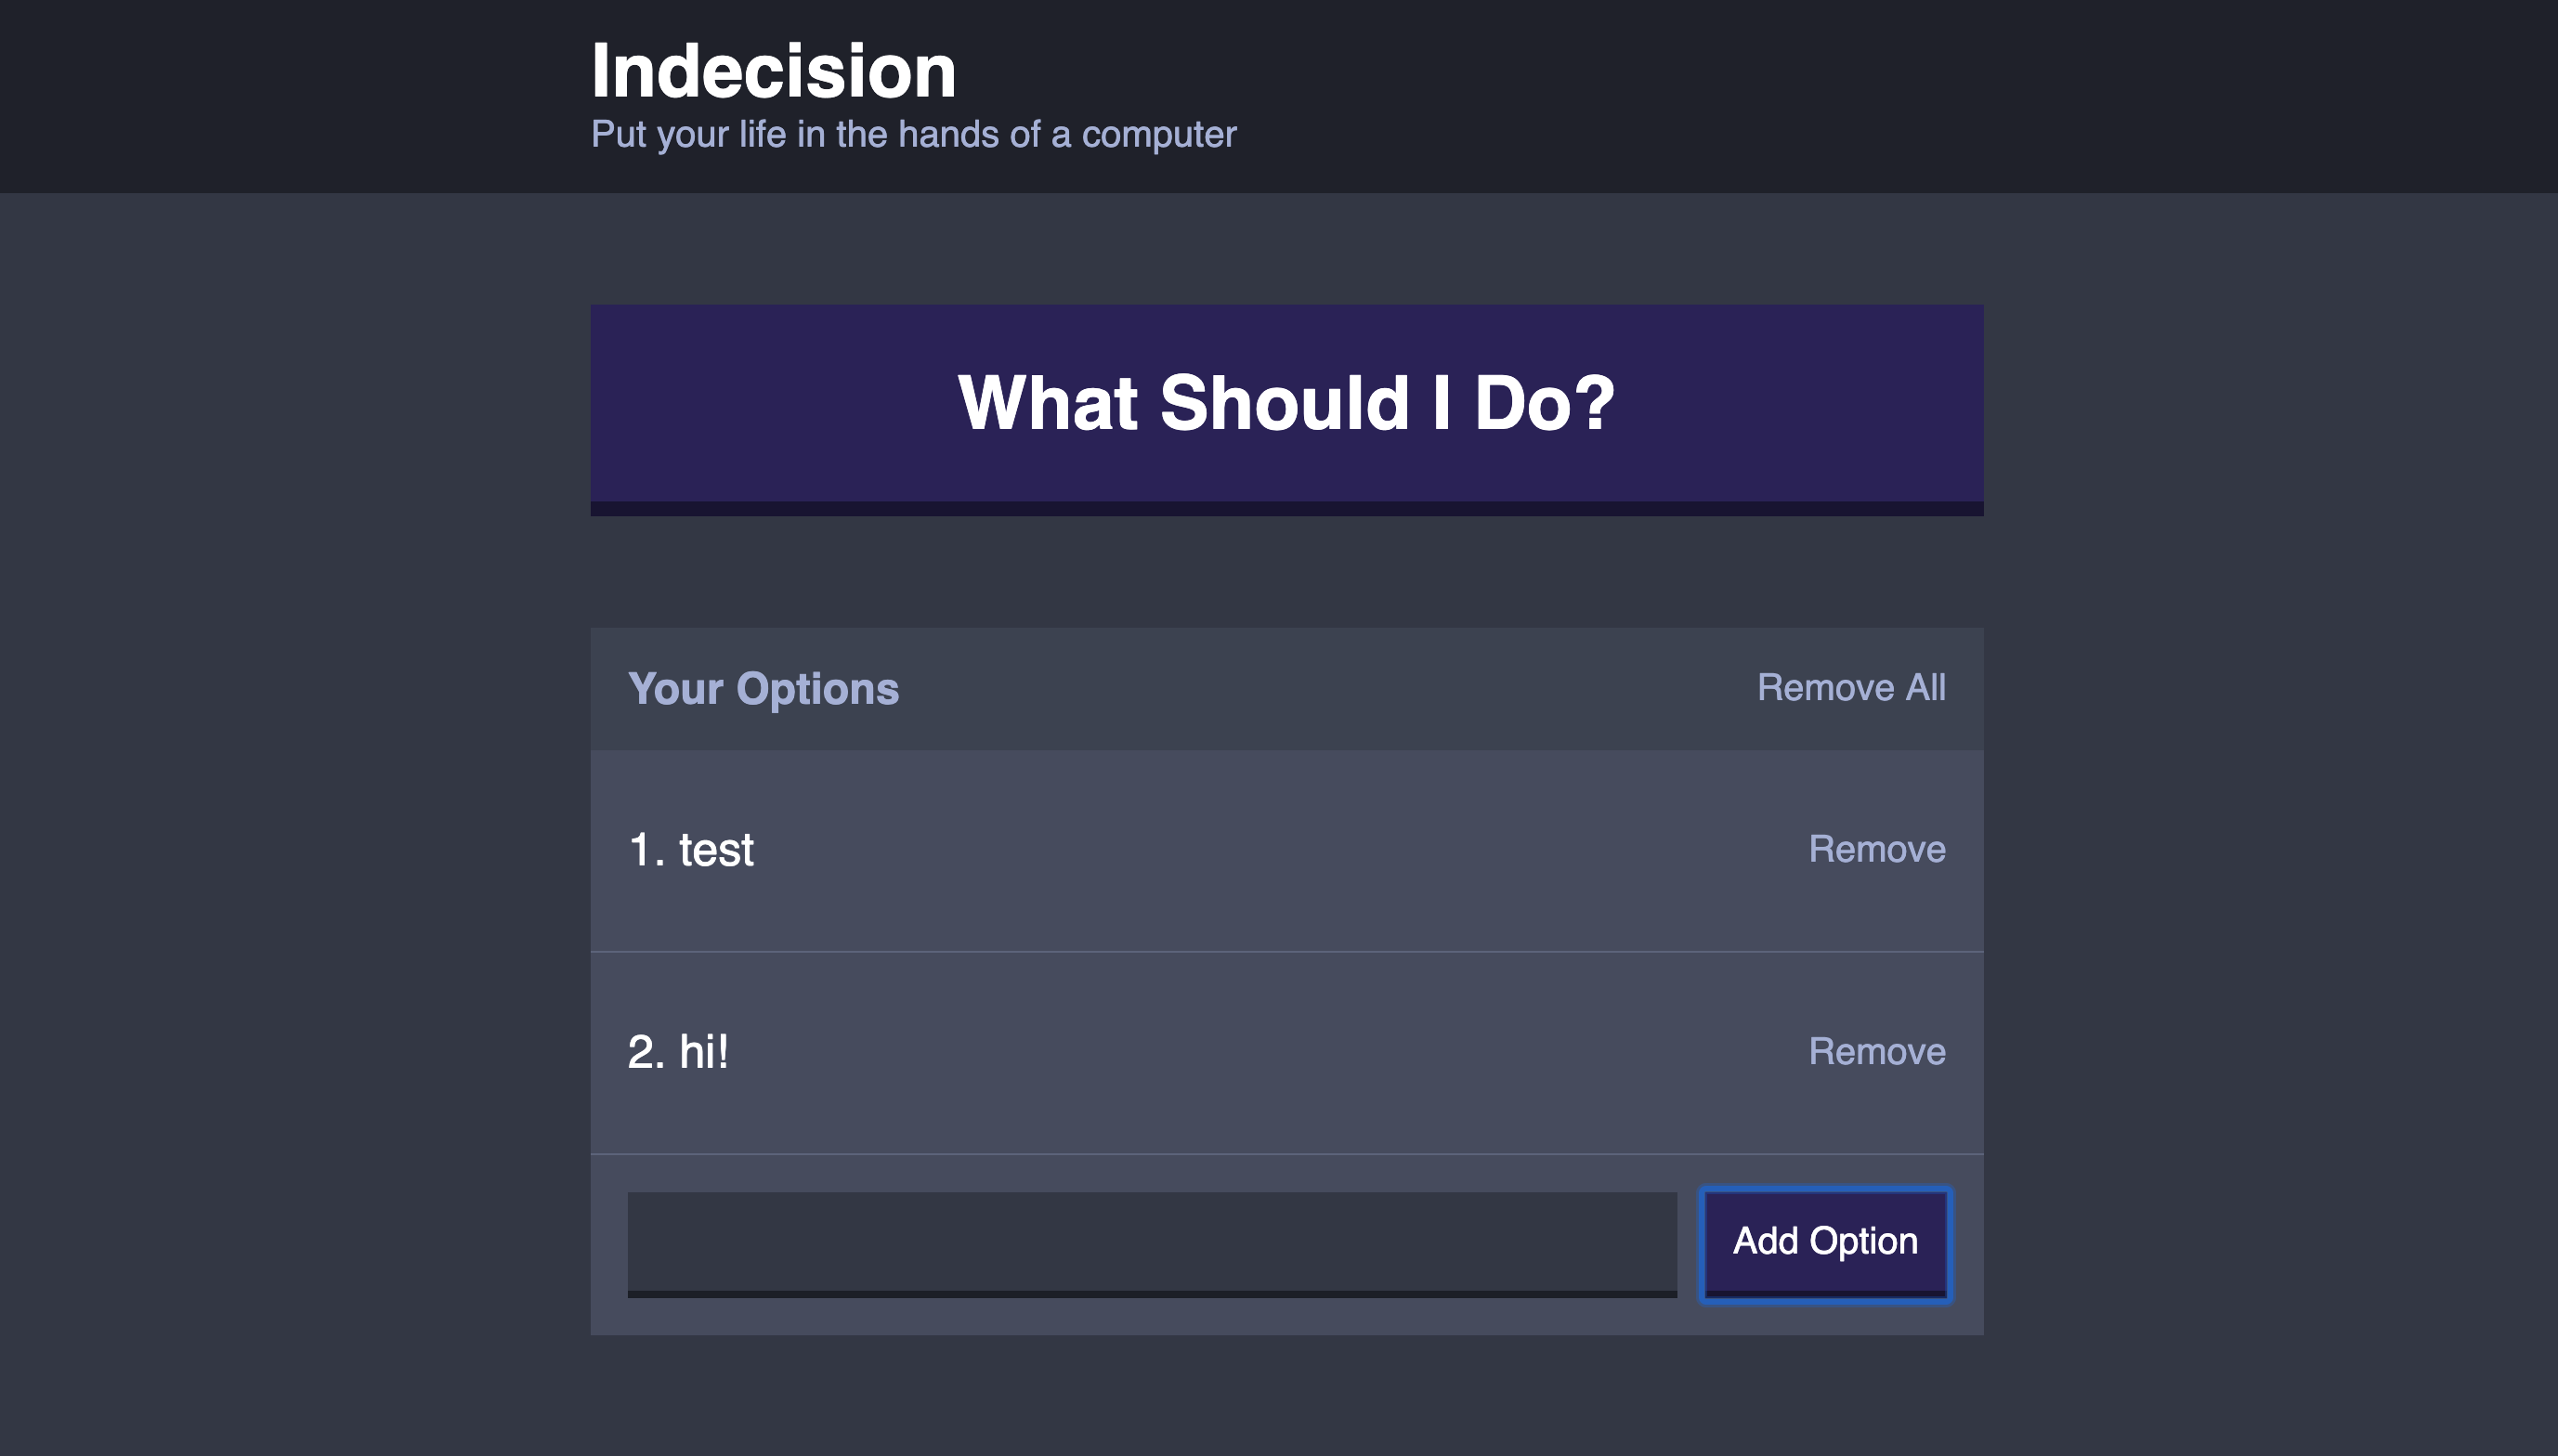Let the computer decide with the big purple button
Viewport: 2558px width, 1456px height.
click(1286, 406)
